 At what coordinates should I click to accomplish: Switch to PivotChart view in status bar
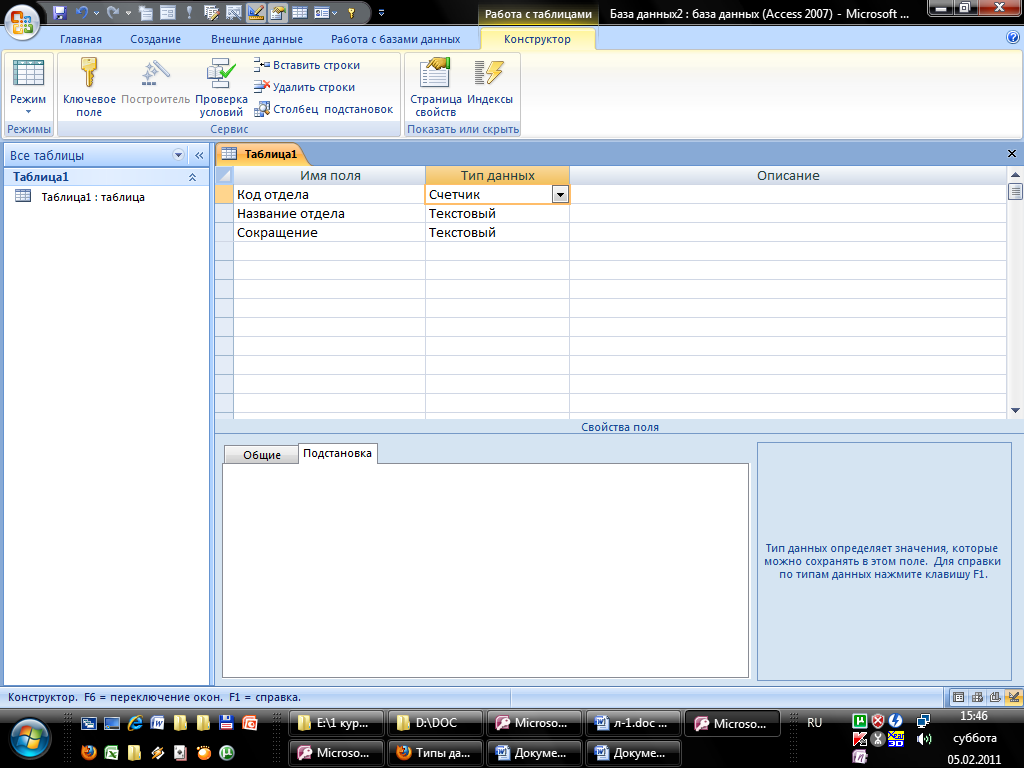pyautogui.click(x=995, y=697)
